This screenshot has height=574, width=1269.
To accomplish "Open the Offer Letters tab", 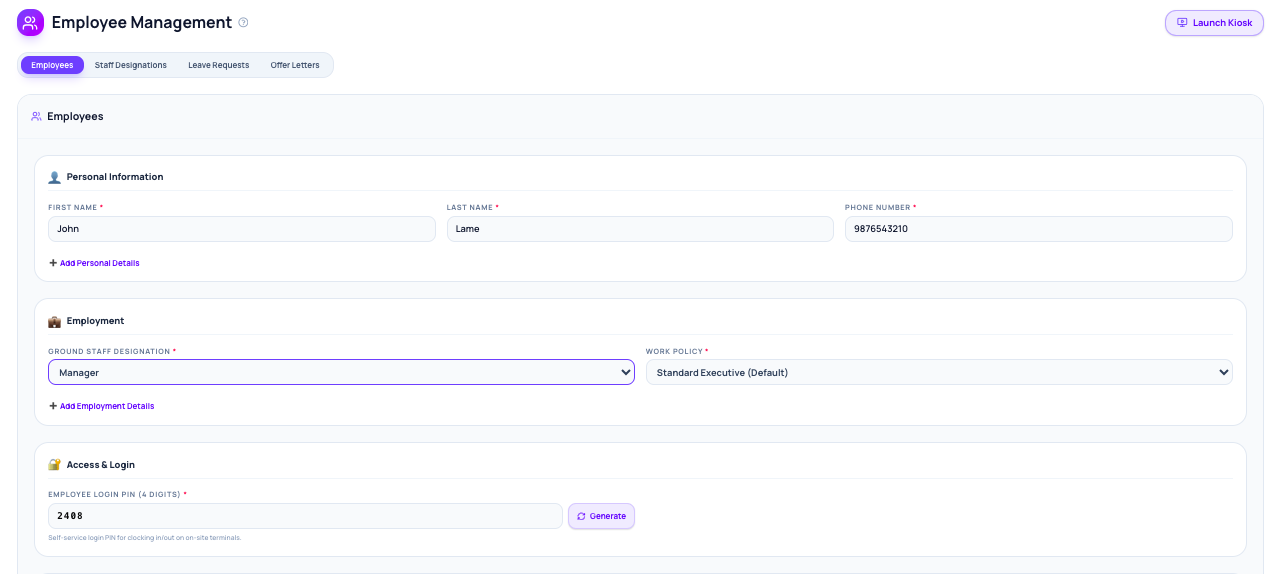I will (295, 65).
